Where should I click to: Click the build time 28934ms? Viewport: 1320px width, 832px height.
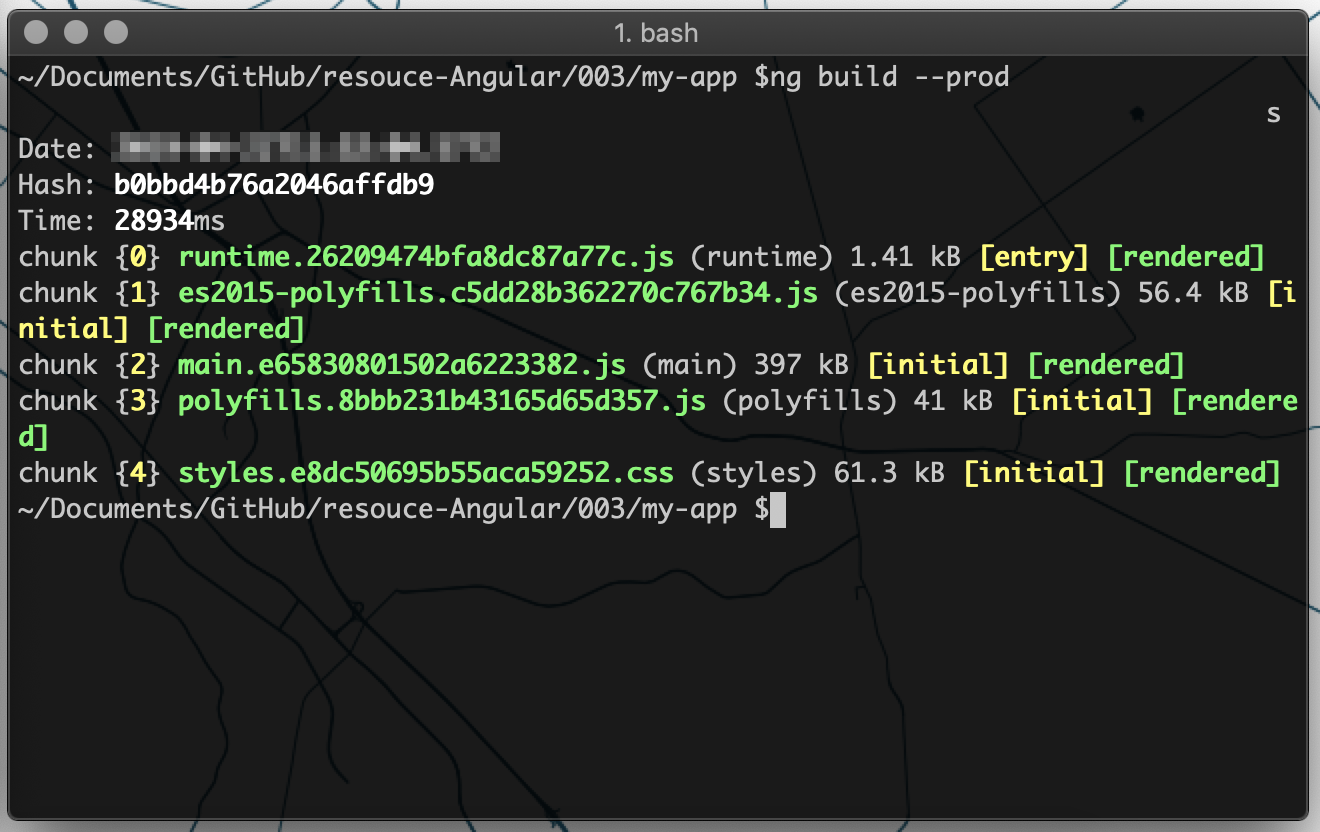170,221
